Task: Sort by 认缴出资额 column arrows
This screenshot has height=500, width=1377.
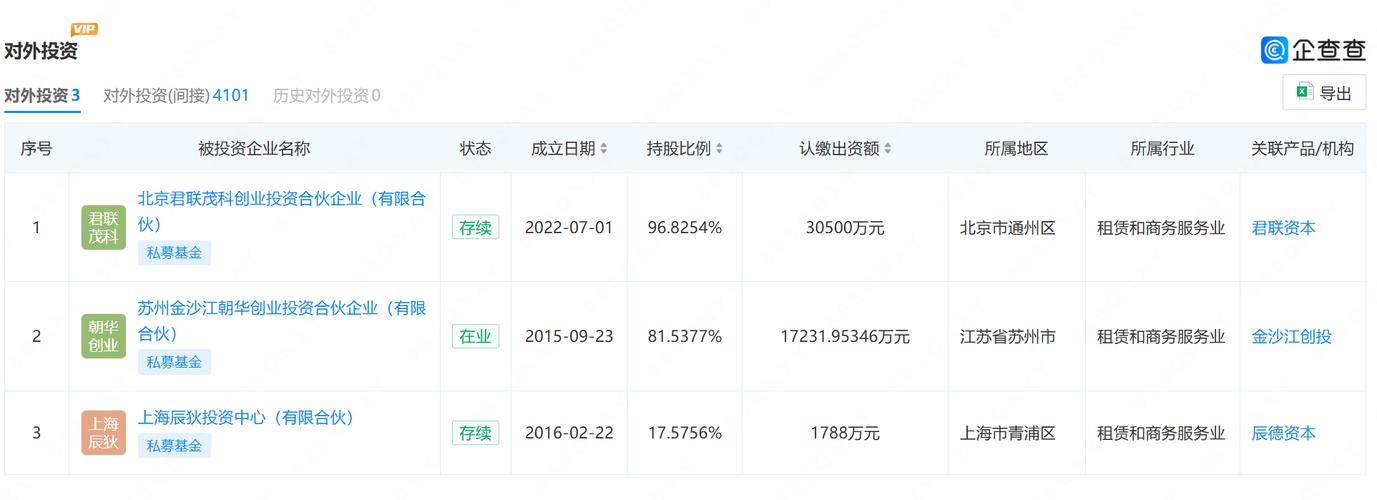Action: [887, 149]
